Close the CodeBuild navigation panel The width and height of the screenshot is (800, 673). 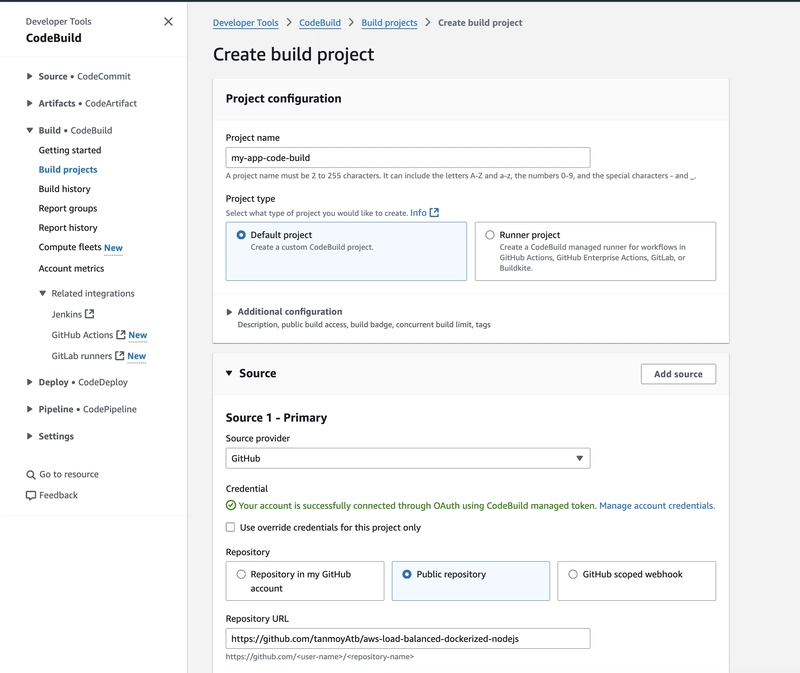(168, 21)
